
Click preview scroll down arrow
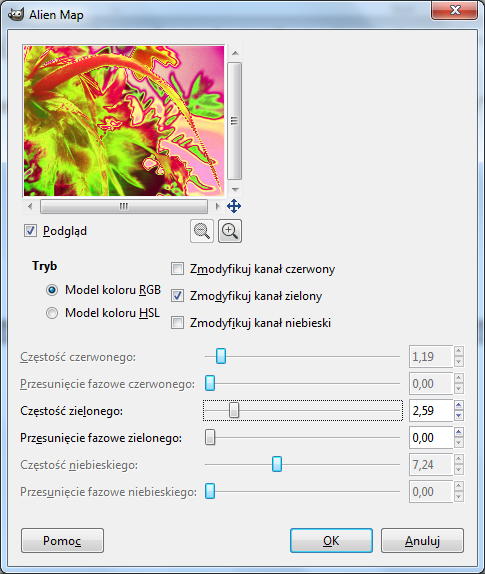[235, 190]
